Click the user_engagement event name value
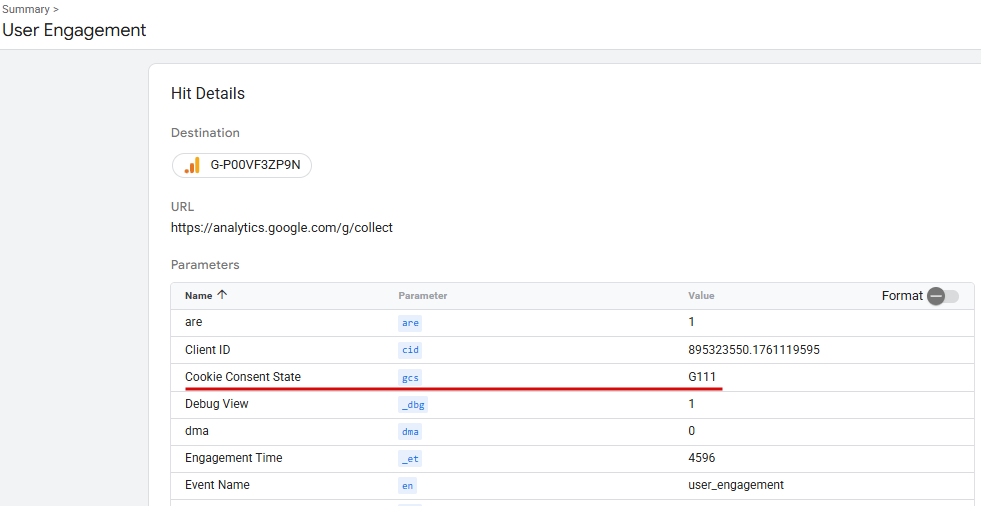The height and width of the screenshot is (506, 981). [729, 485]
